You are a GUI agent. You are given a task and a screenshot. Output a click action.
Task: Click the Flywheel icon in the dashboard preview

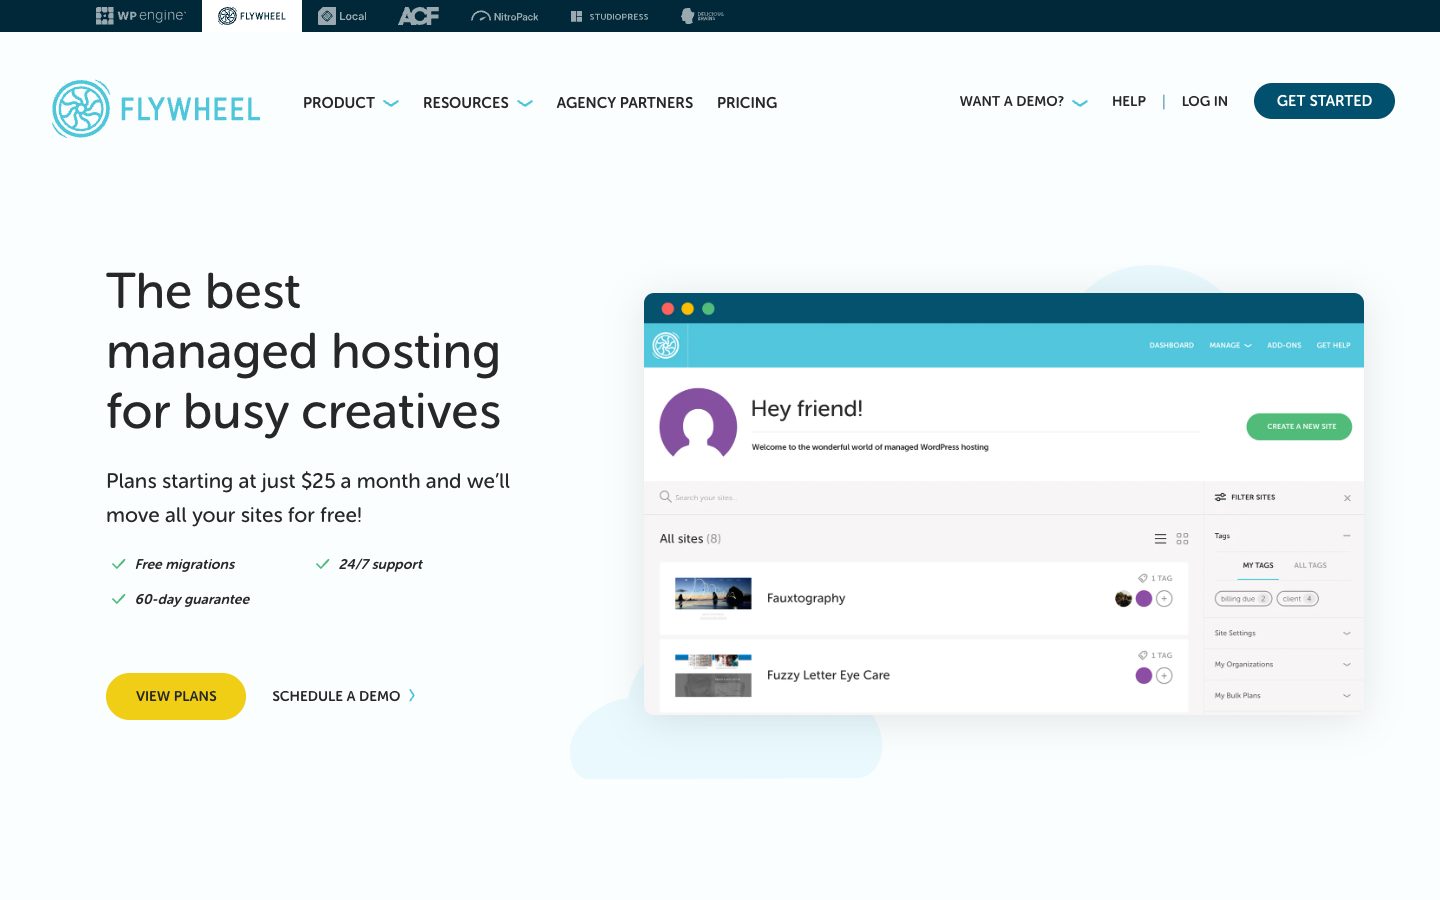click(666, 345)
